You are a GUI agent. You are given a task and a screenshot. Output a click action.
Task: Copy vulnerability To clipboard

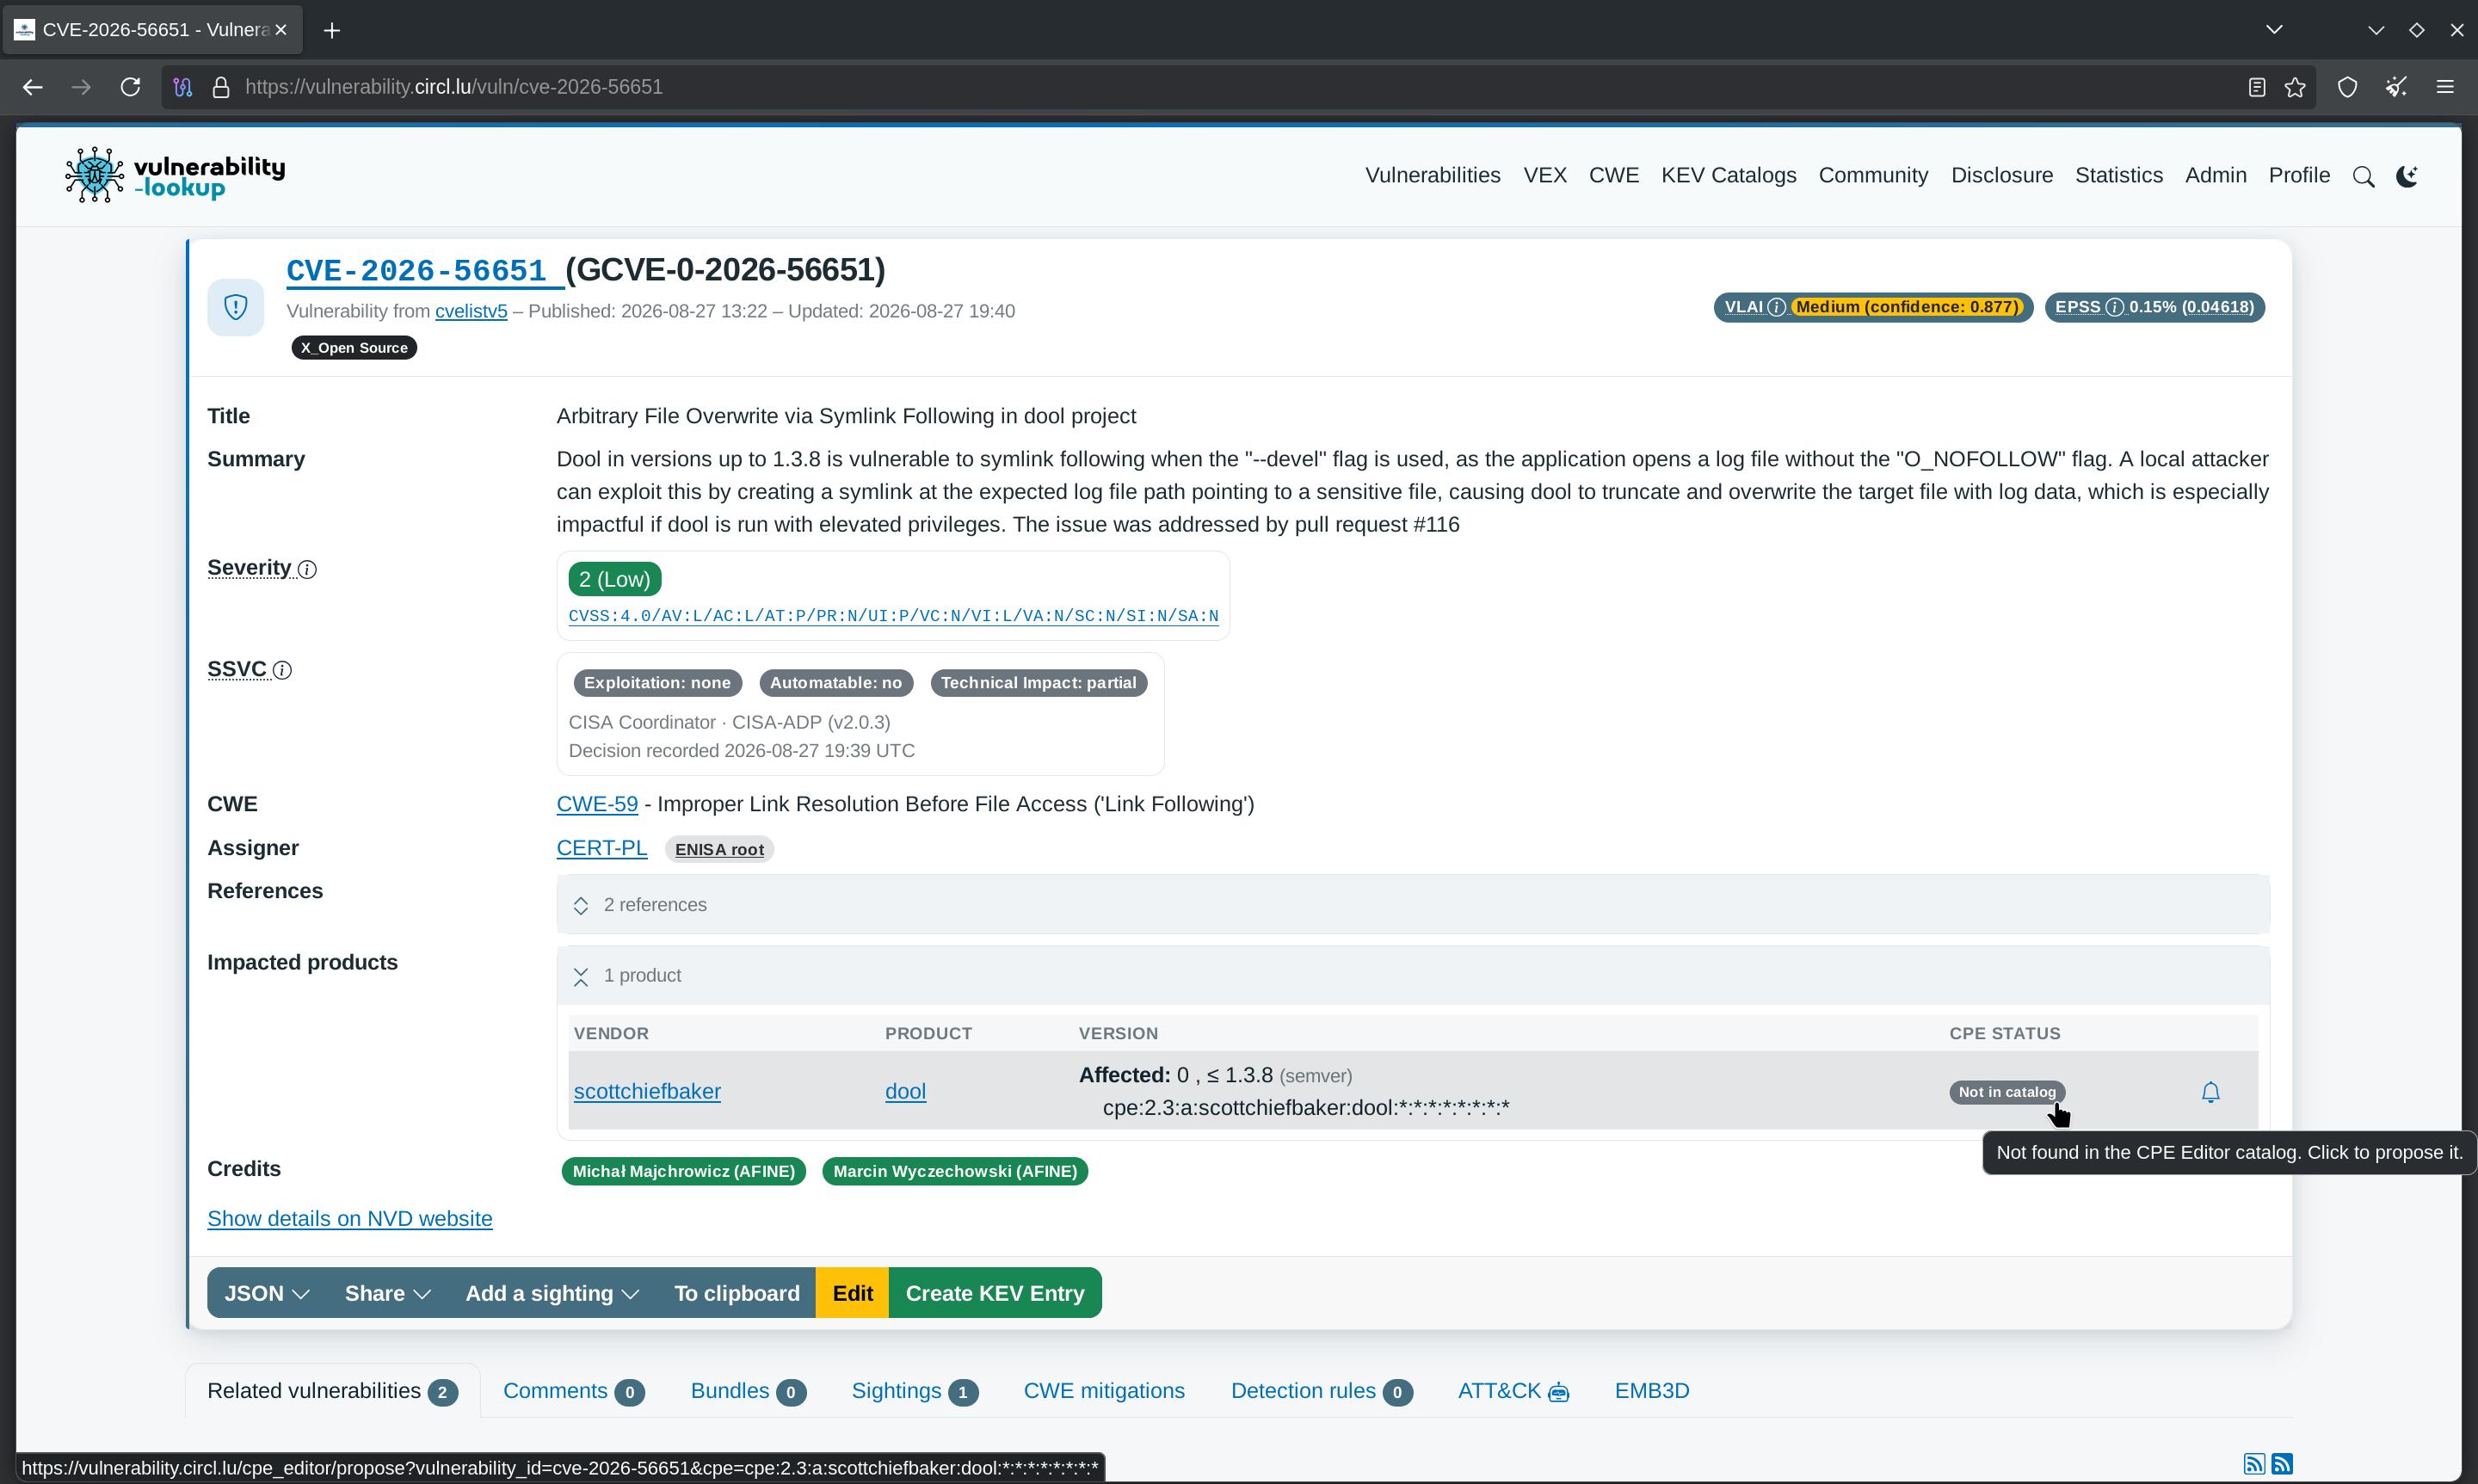(x=737, y=1293)
